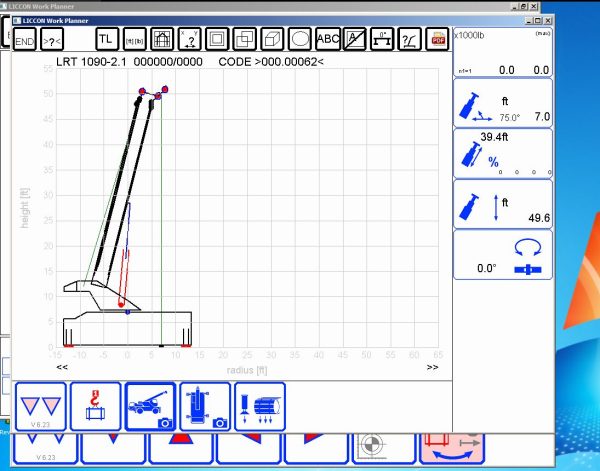The height and width of the screenshot is (471, 600).
Task: Click the END button in the toolbar
Action: pos(25,39)
